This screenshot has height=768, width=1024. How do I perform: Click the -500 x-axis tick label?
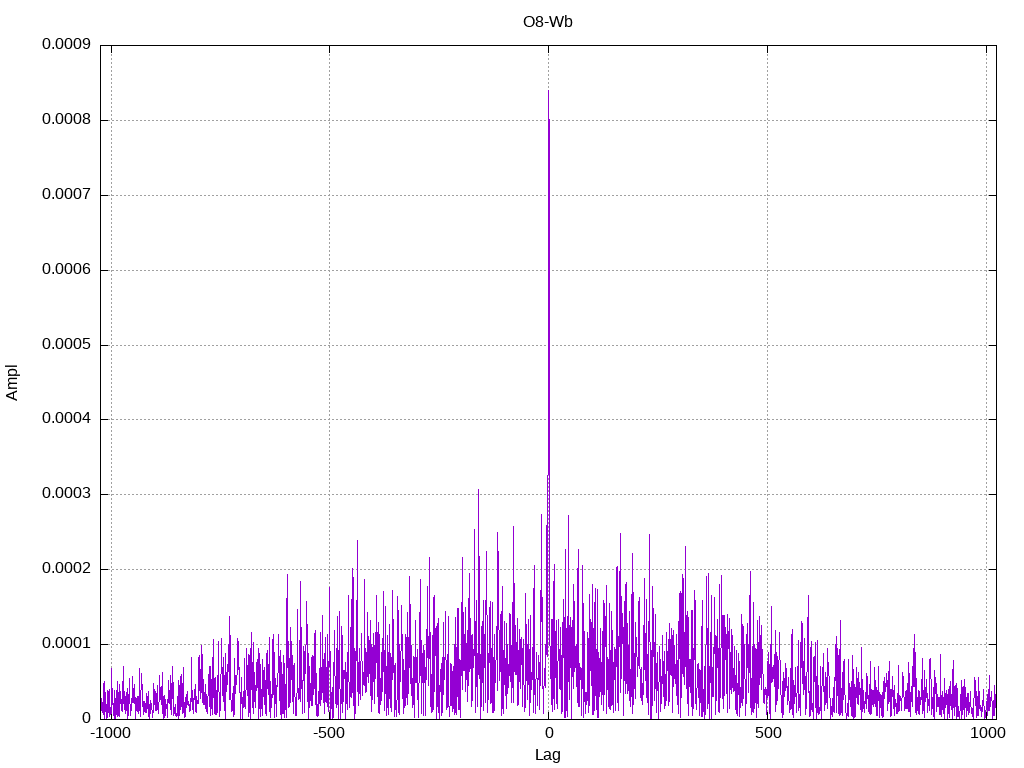click(x=328, y=733)
